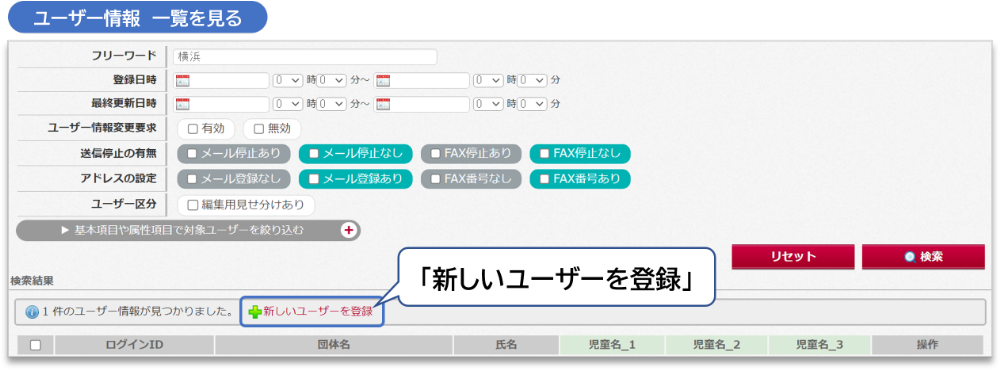Click the ユーザー情報 一覧を見る title
The image size is (1000, 370).
click(x=138, y=18)
